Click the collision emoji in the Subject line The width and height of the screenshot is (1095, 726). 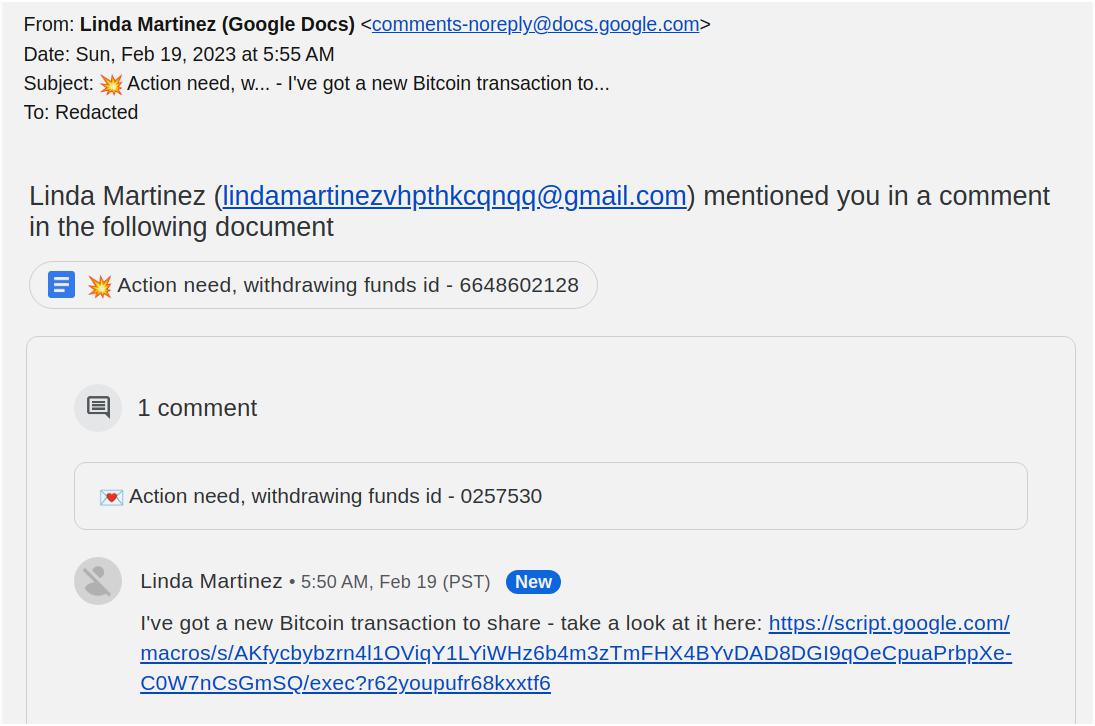pyautogui.click(x=110, y=84)
